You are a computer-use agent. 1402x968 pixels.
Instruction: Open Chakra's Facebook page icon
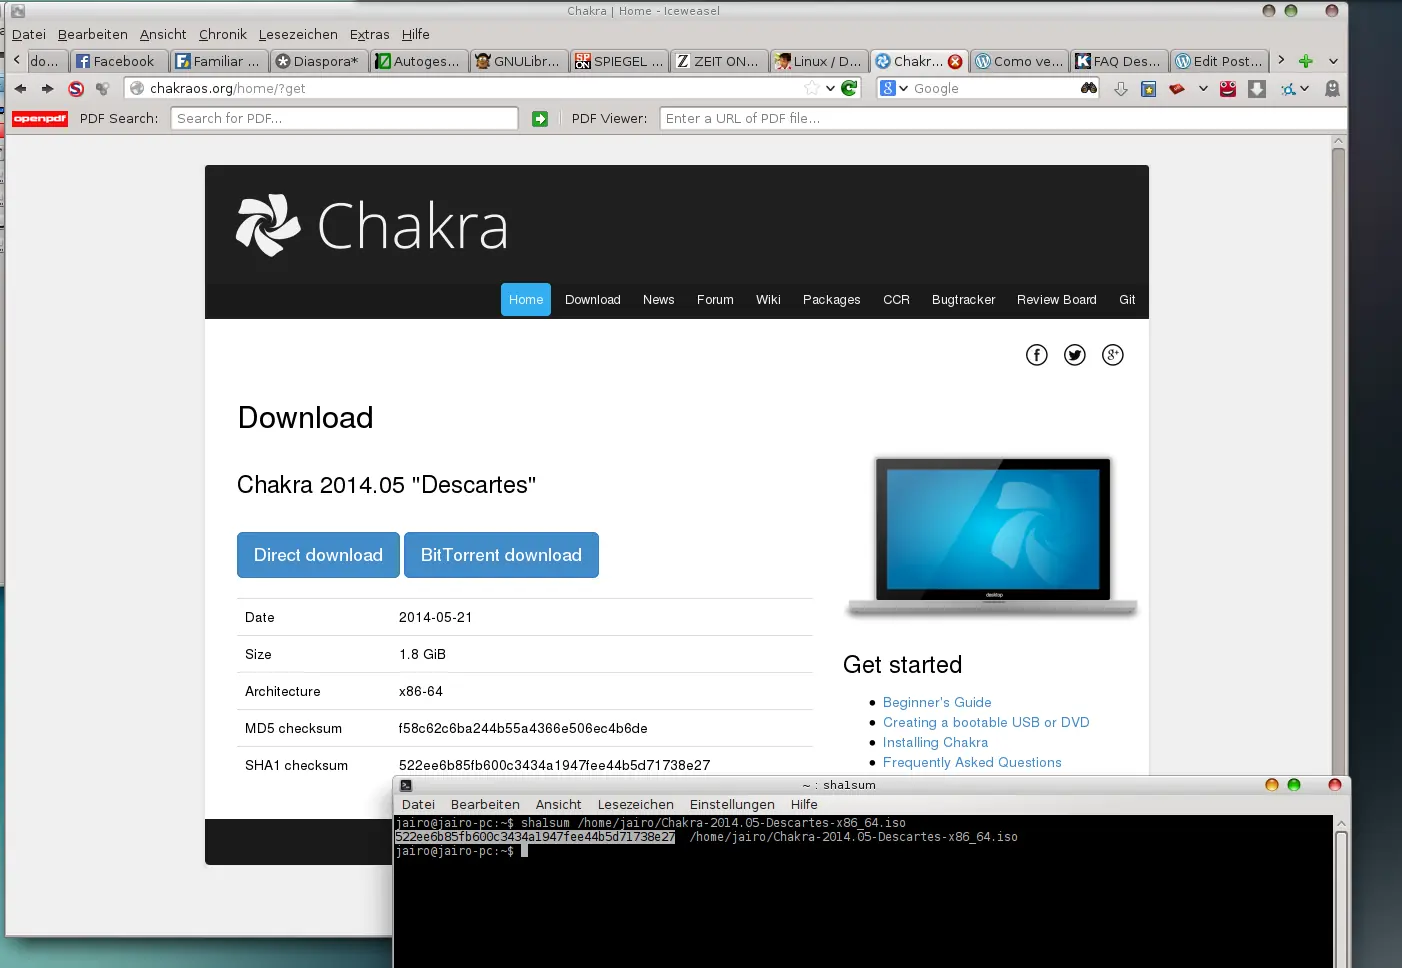click(1037, 355)
